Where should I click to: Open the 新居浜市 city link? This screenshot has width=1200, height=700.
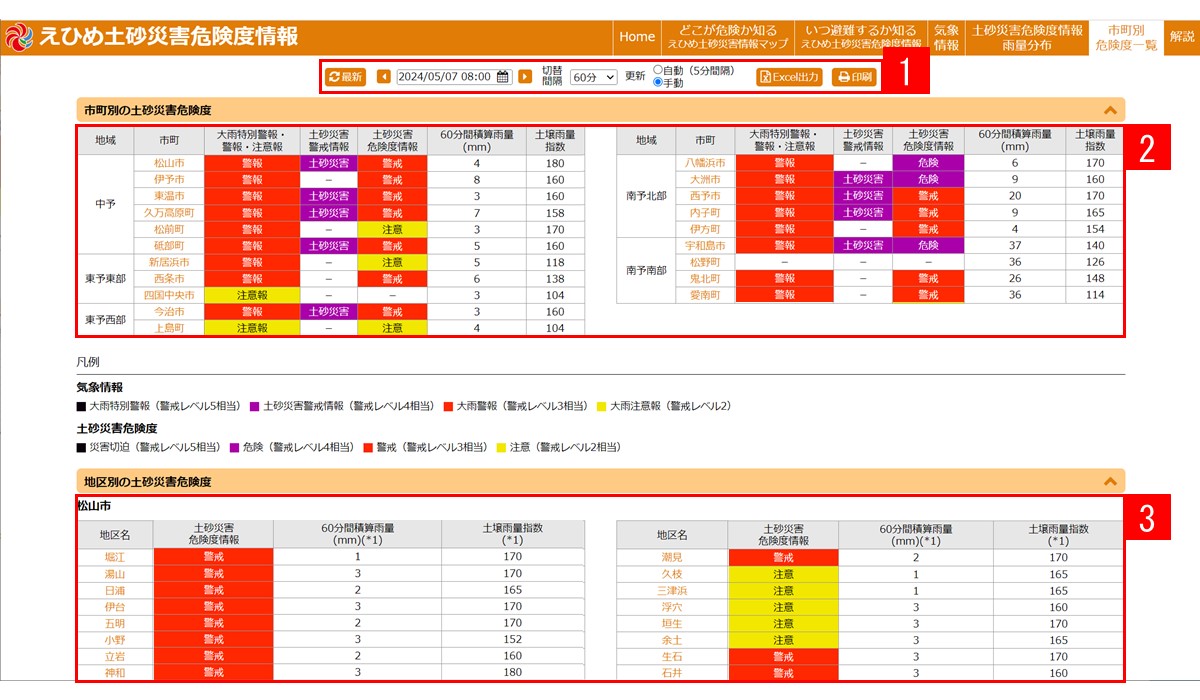[x=169, y=262]
